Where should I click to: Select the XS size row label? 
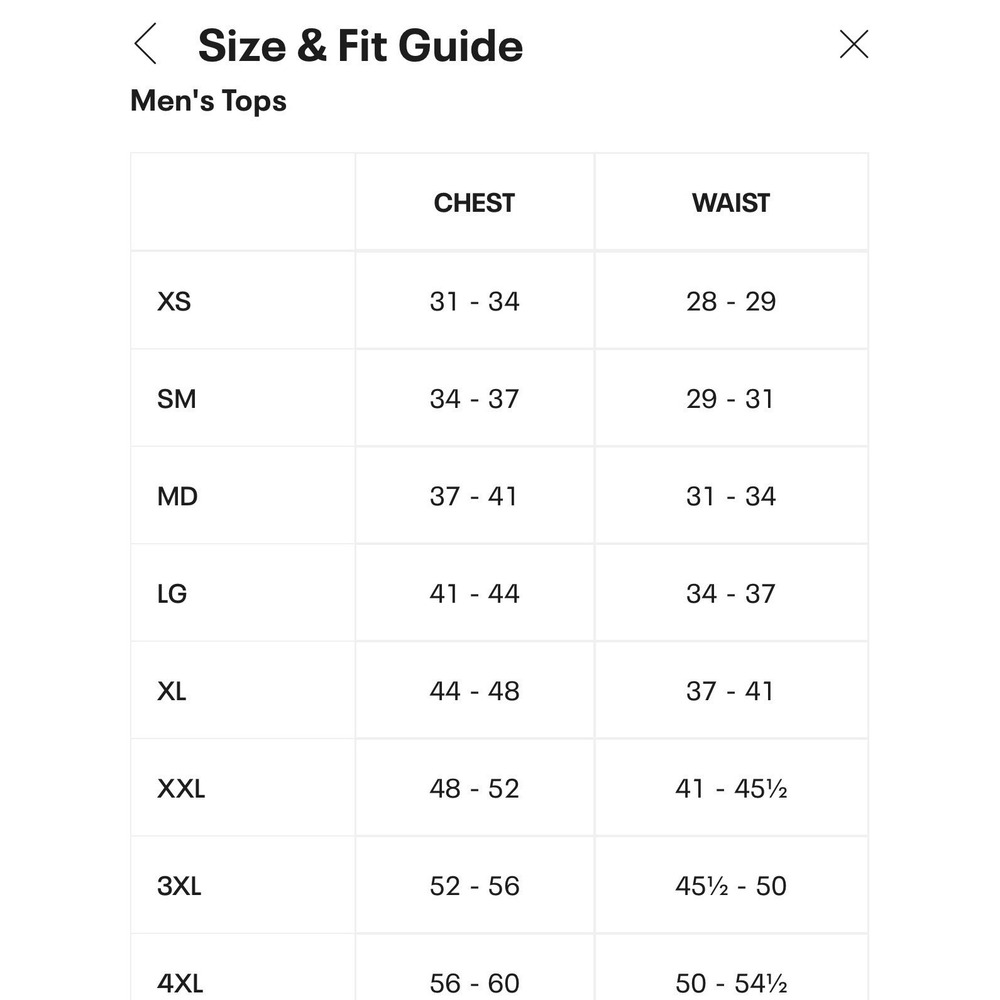[173, 301]
